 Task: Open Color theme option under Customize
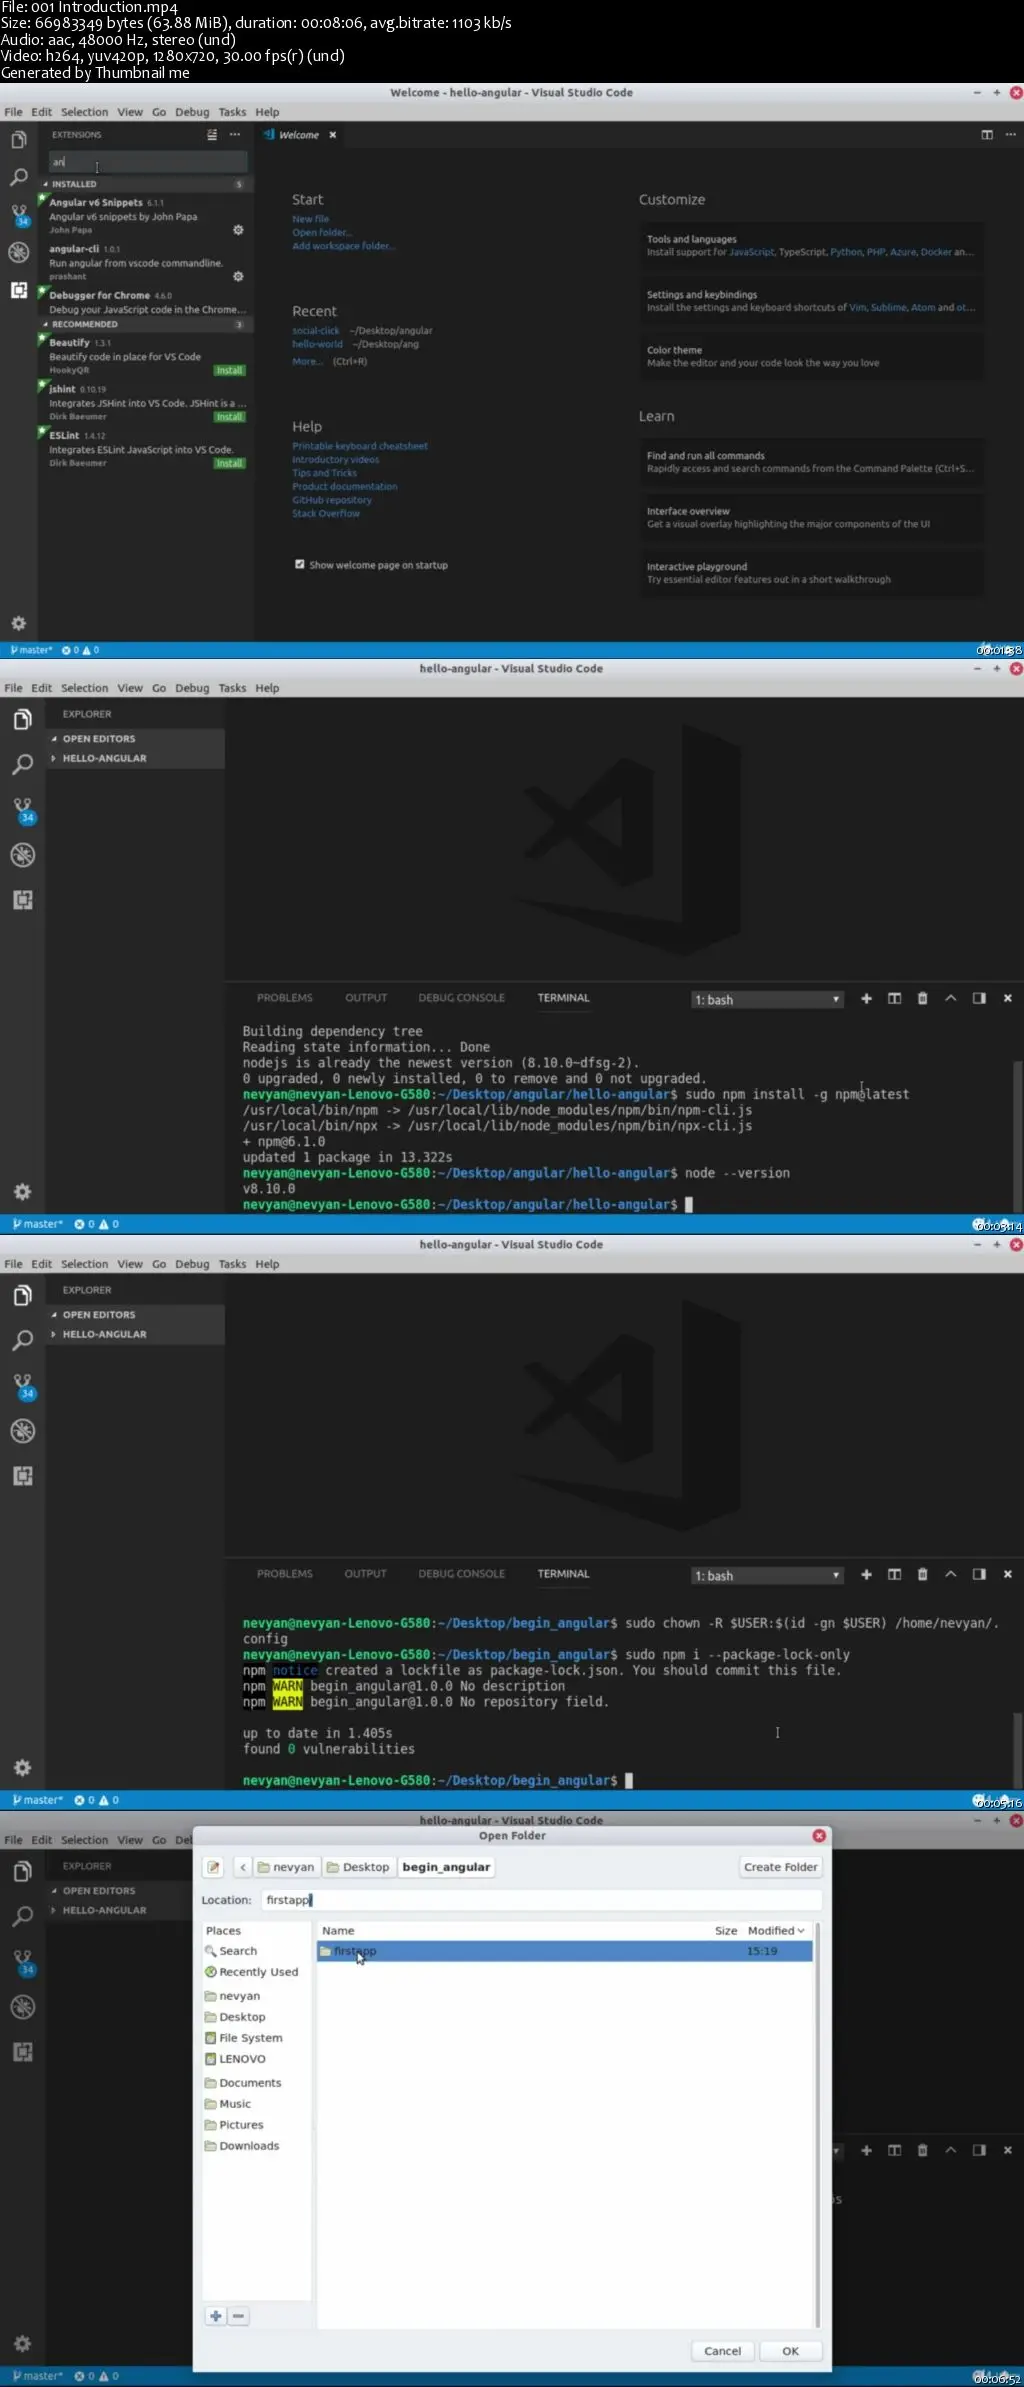[x=812, y=357]
